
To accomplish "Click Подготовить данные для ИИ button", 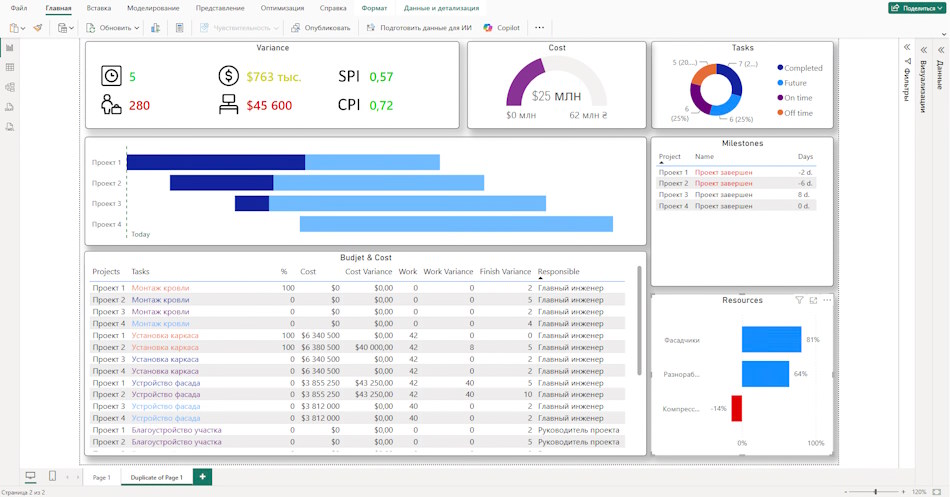I will tap(419, 28).
